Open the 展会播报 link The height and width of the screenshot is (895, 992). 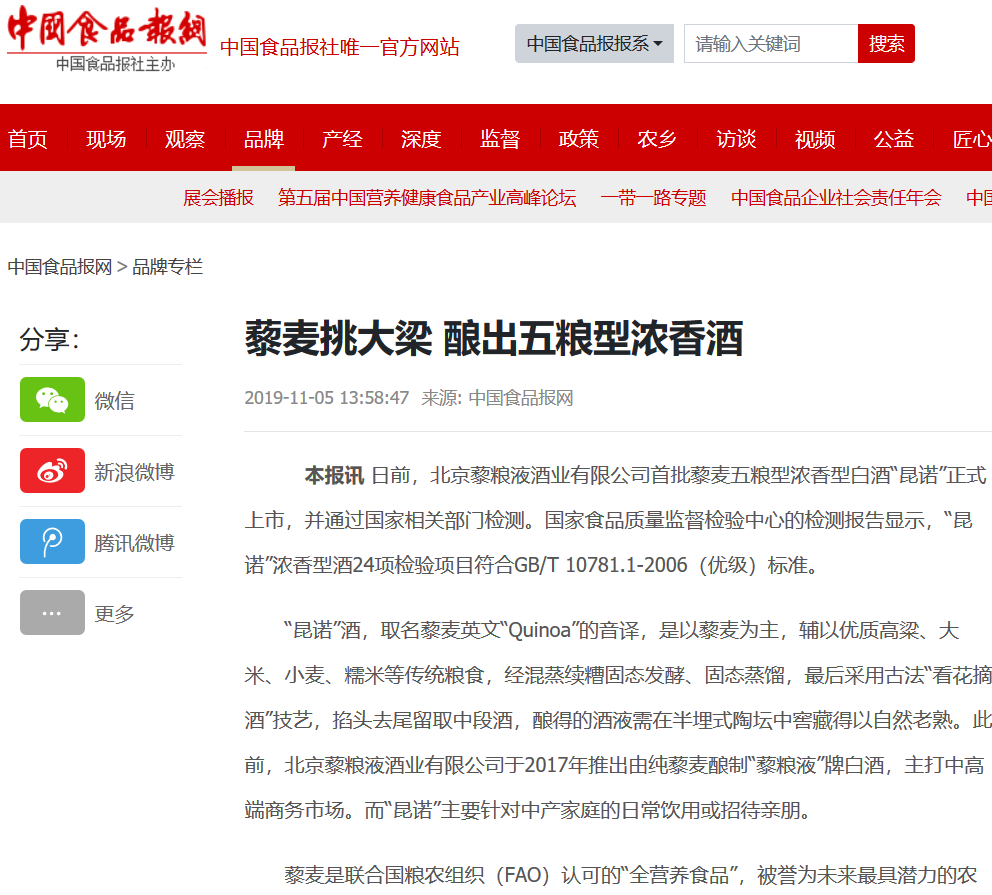(218, 198)
